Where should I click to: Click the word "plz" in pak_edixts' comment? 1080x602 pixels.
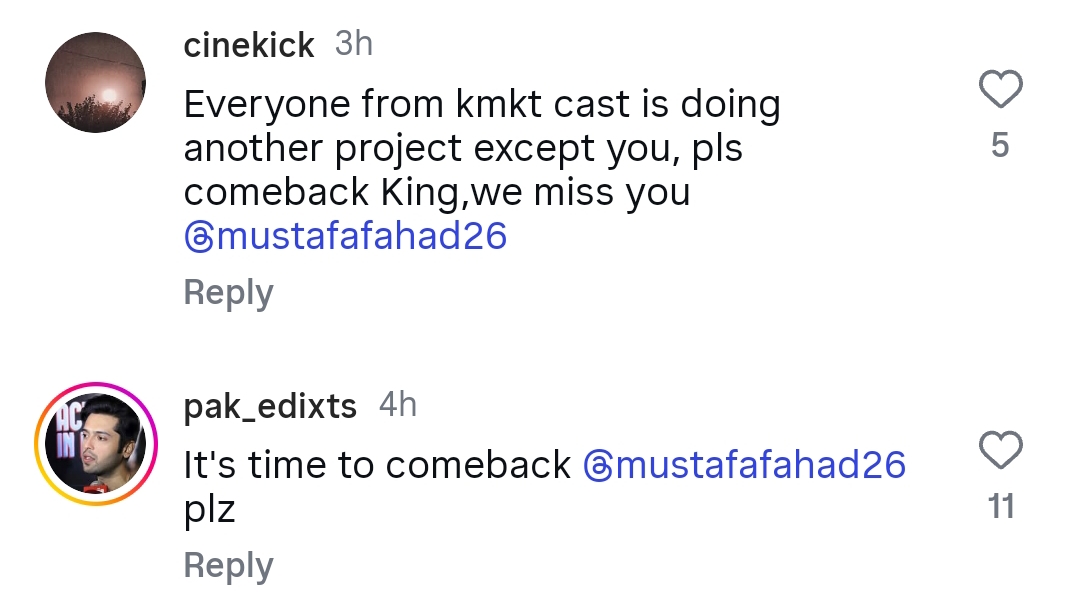click(210, 509)
